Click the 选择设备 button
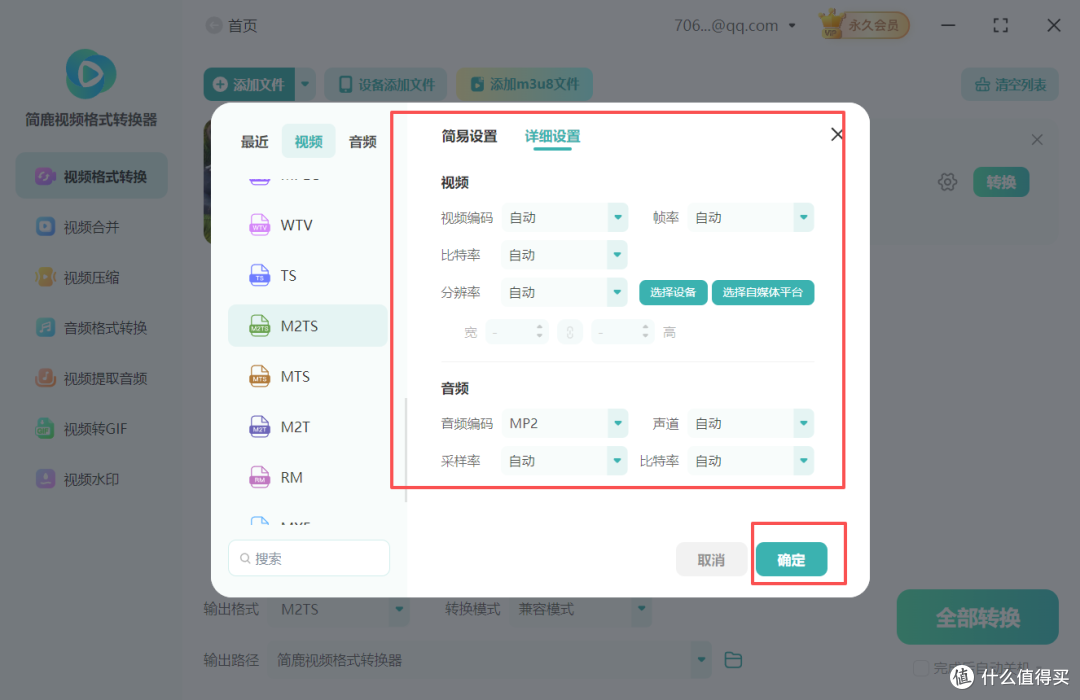This screenshot has height=700, width=1080. (673, 292)
